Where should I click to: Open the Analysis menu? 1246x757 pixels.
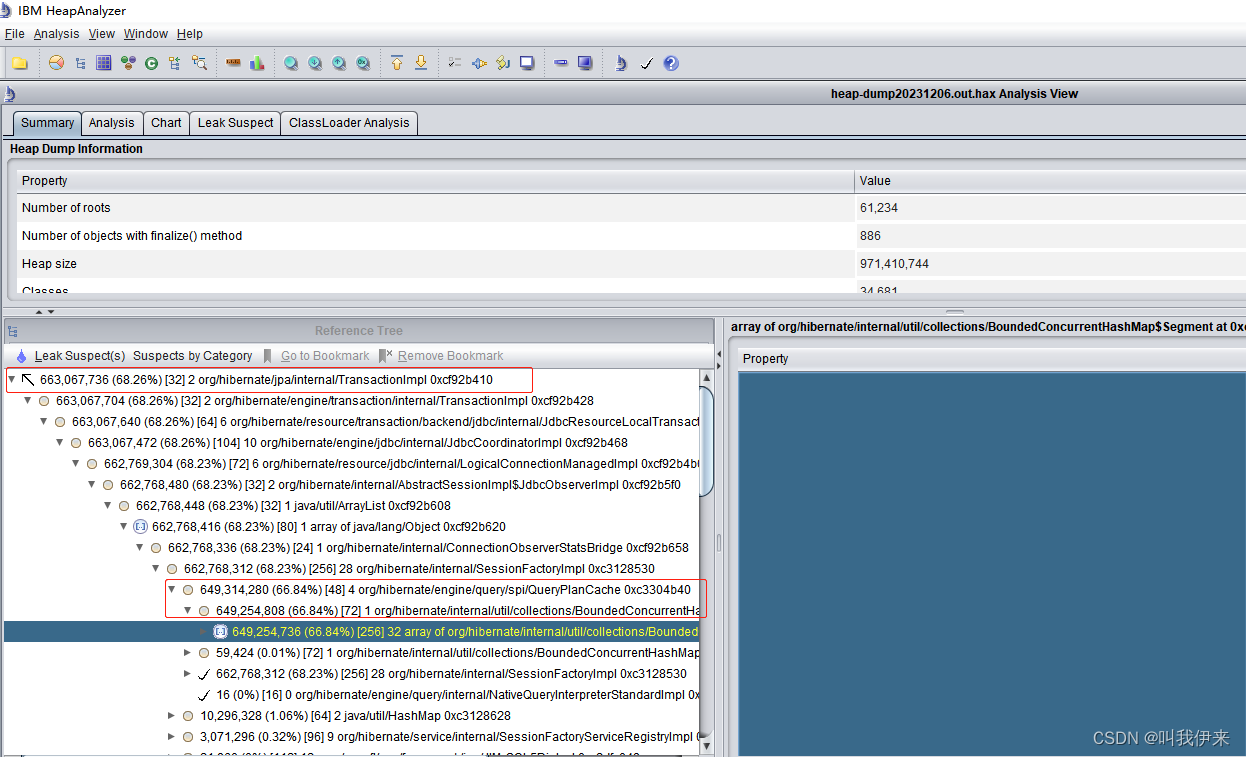tap(56, 33)
